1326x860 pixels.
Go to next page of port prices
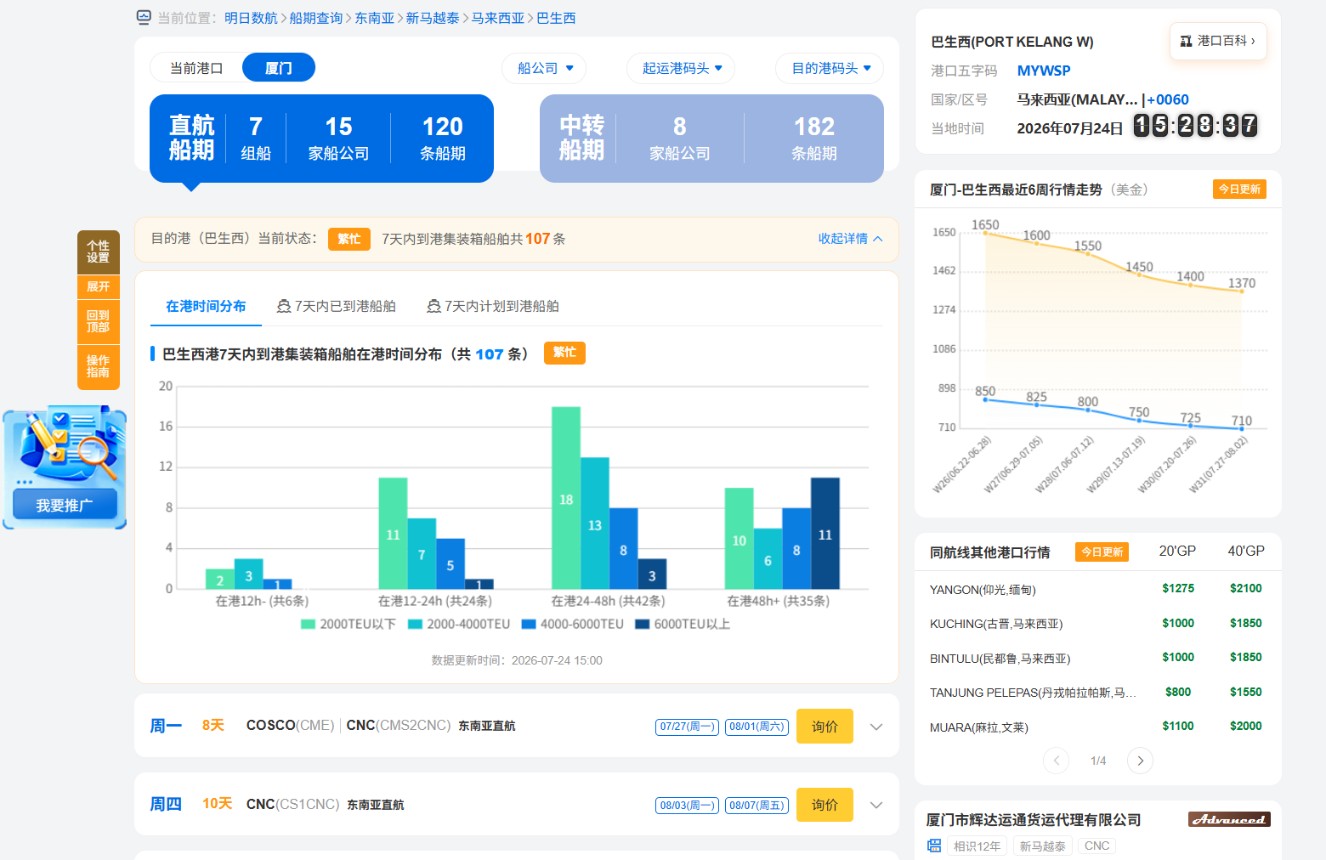tap(1140, 761)
